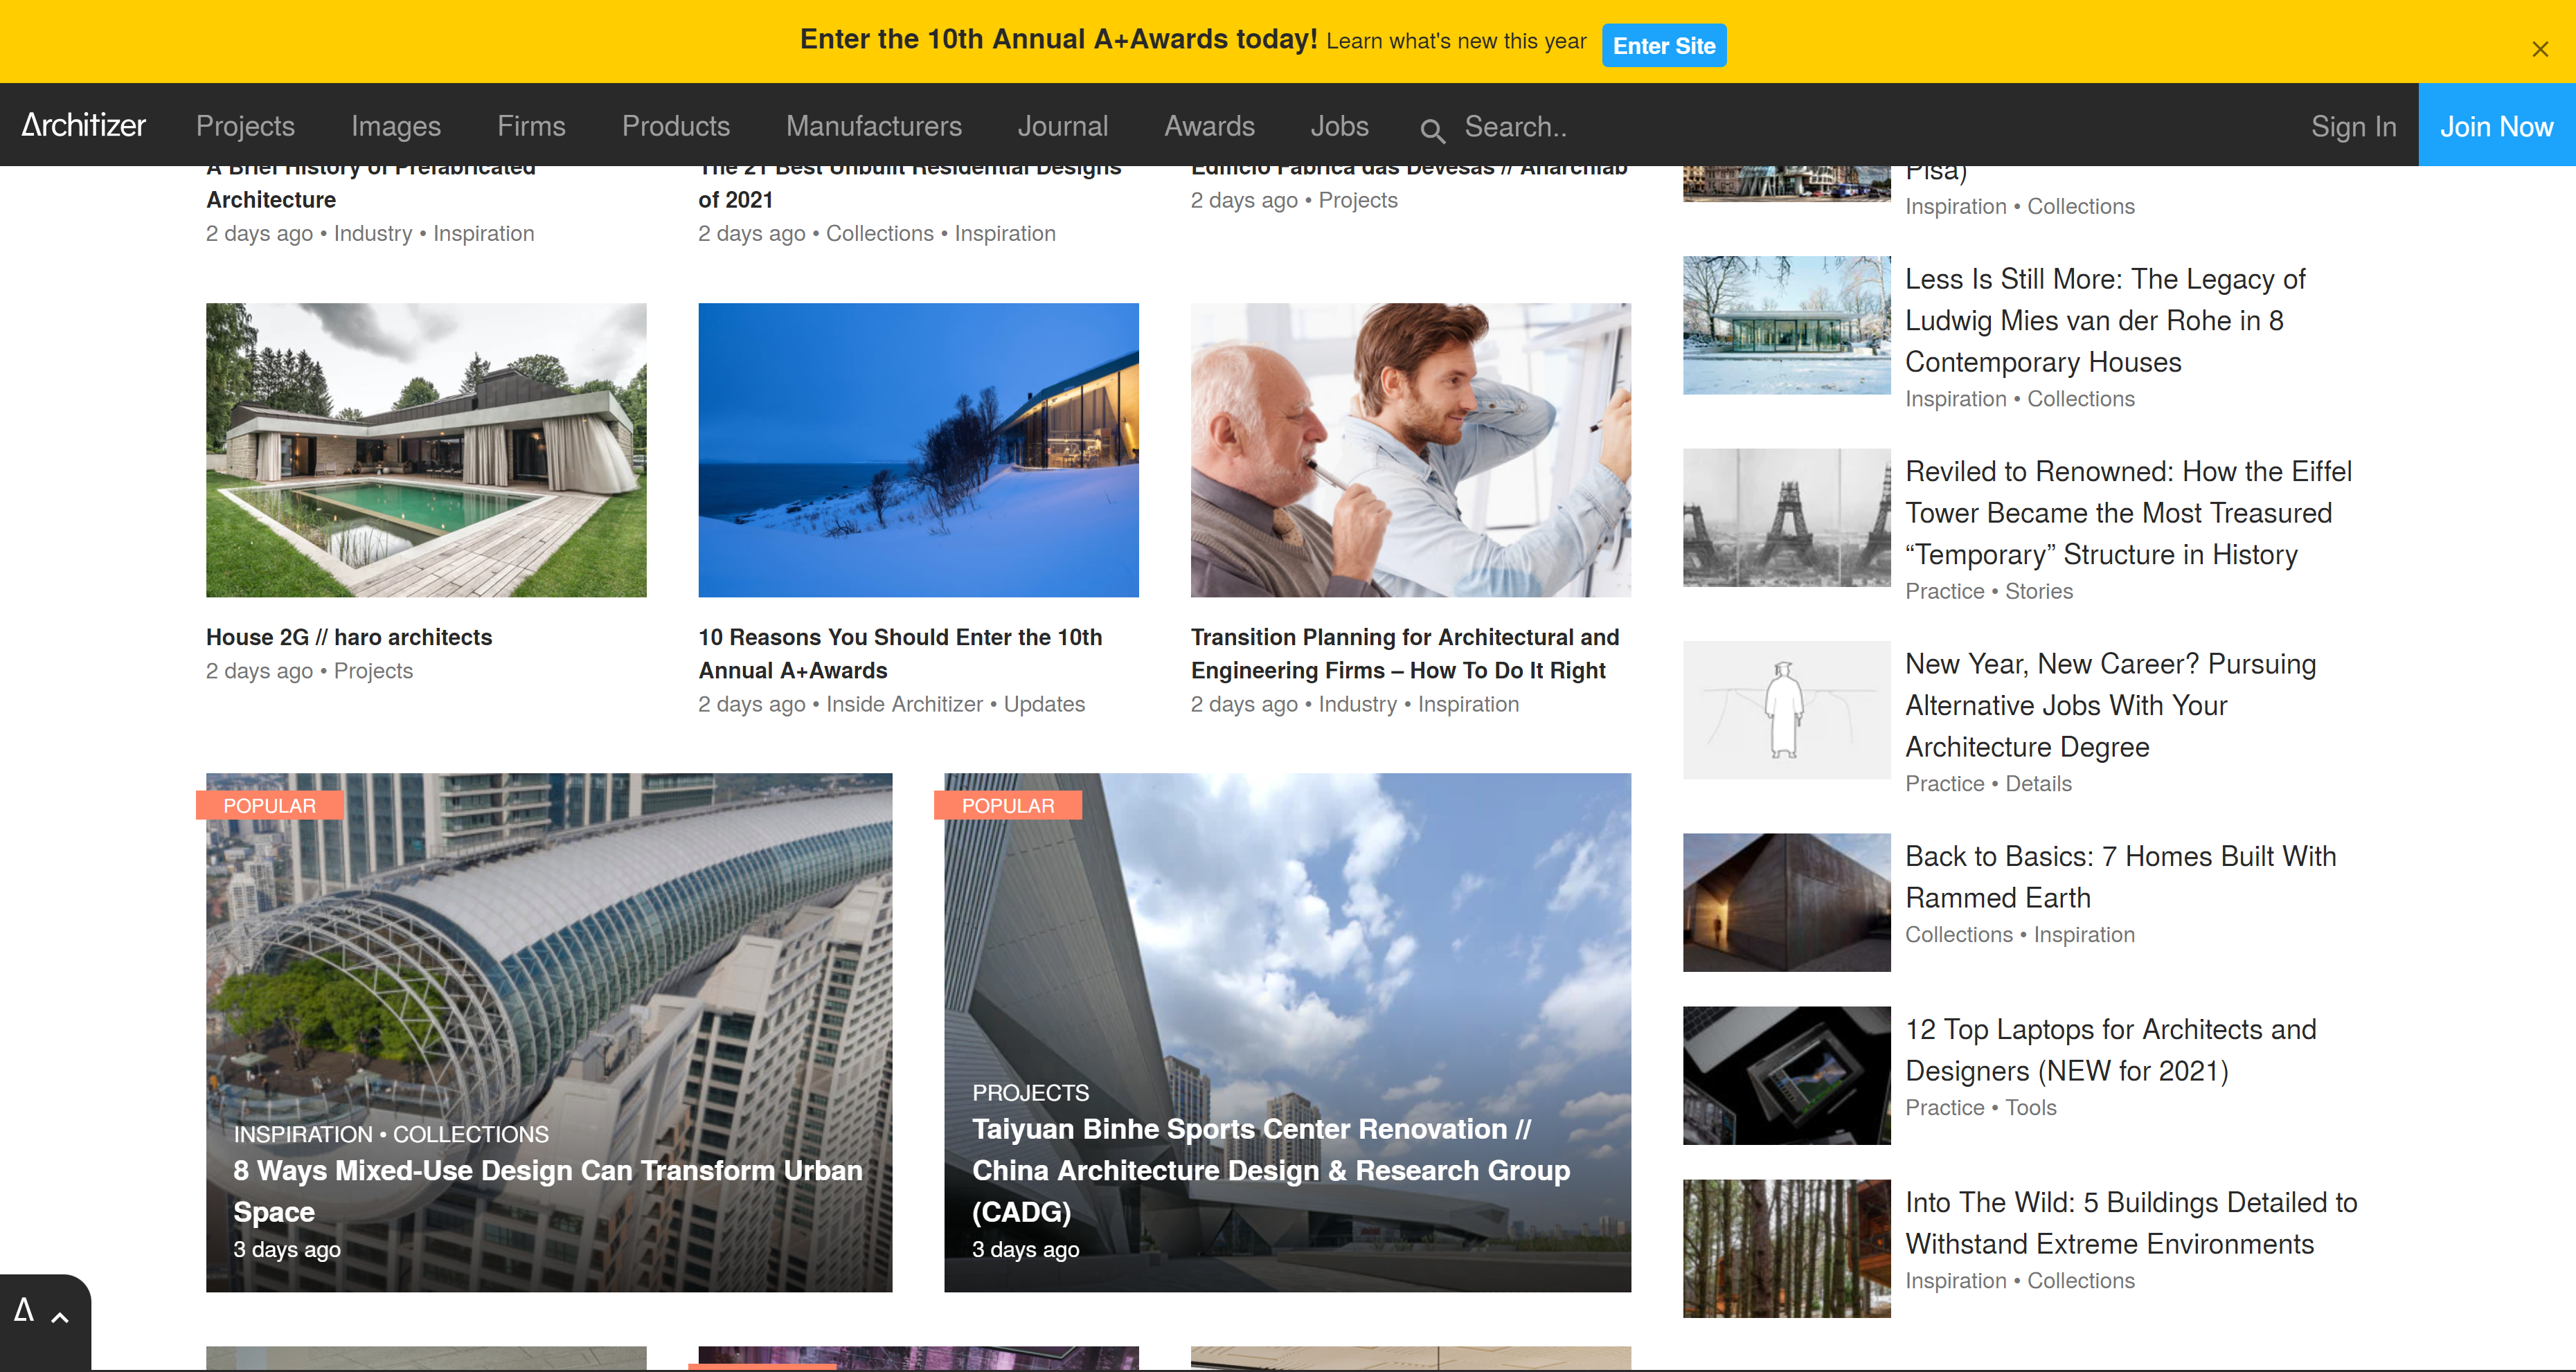Click the search magnifier icon

[1431, 129]
